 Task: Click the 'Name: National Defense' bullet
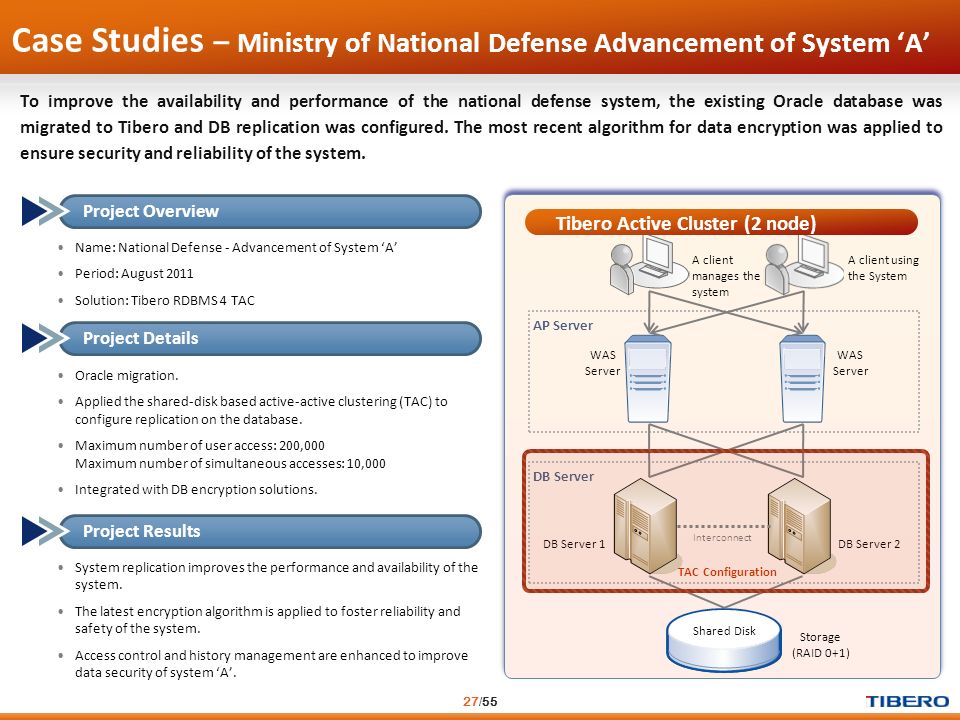[x=236, y=247]
